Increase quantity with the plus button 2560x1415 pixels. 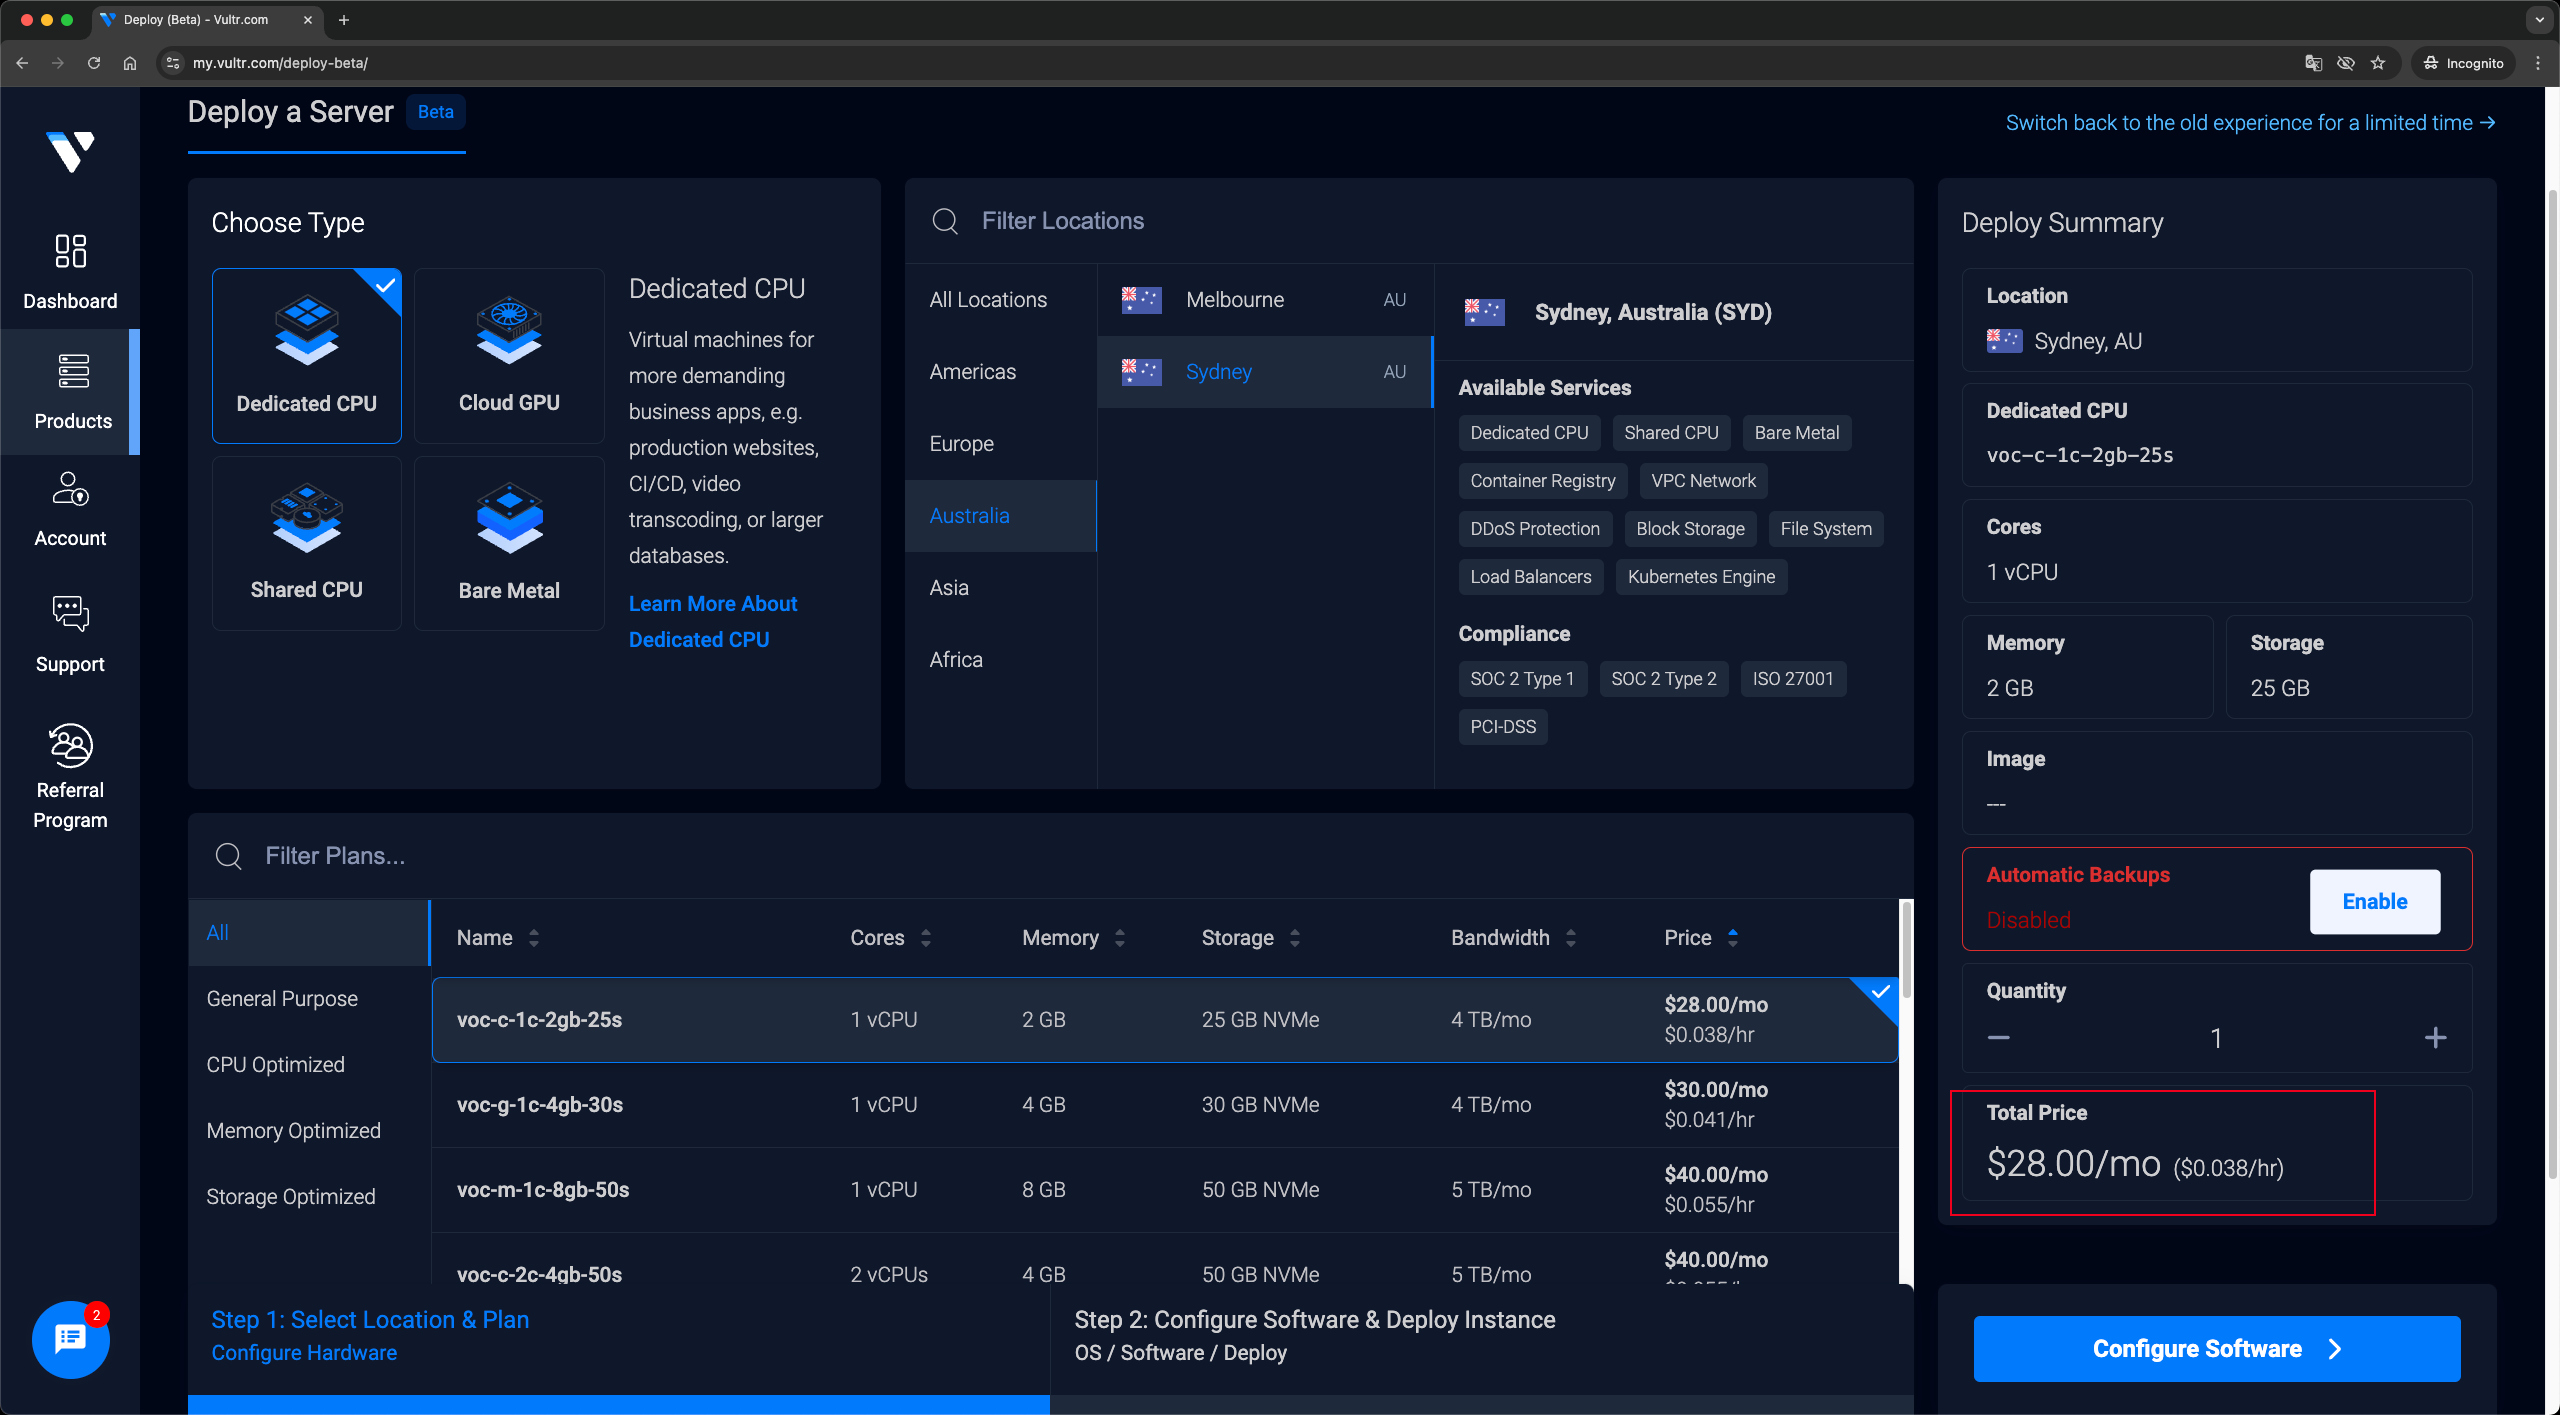[x=2435, y=1037]
